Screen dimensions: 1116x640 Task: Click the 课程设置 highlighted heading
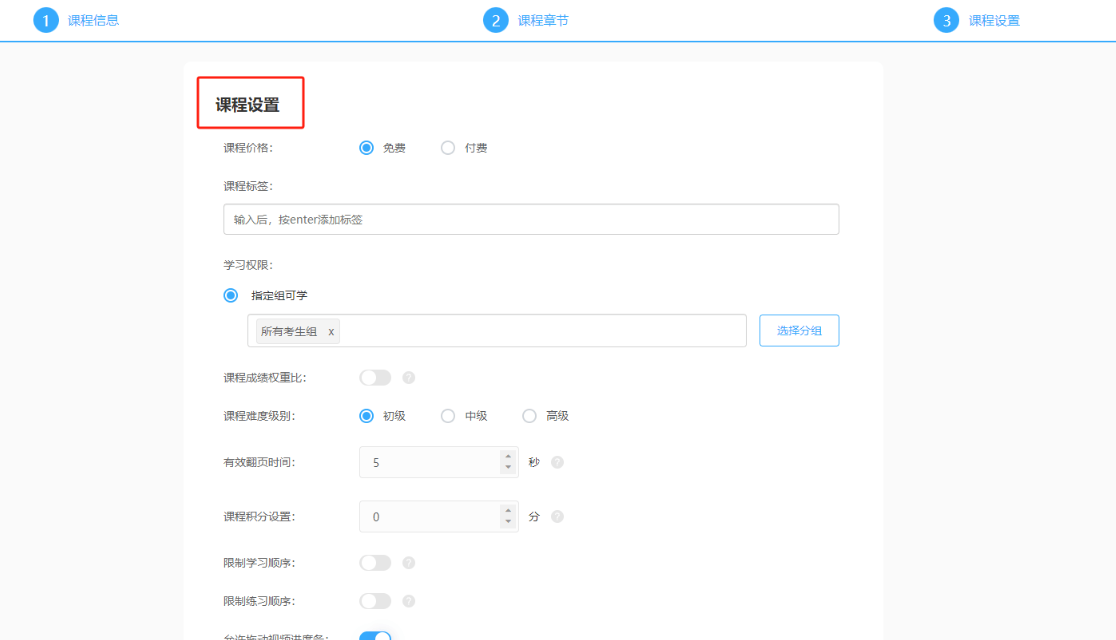pos(250,101)
